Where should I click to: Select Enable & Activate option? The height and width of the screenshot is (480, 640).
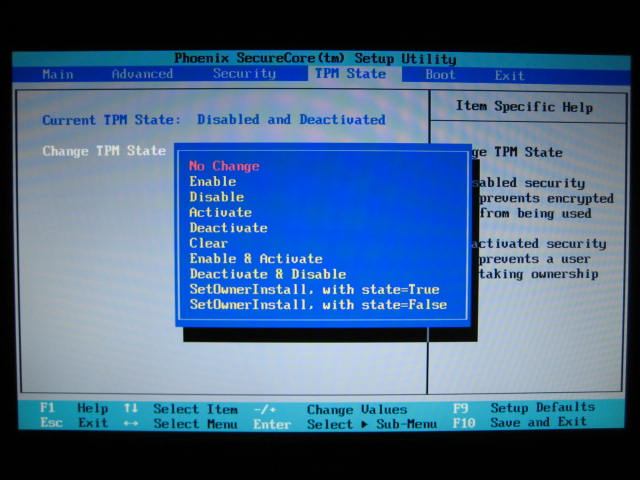[x=256, y=259]
